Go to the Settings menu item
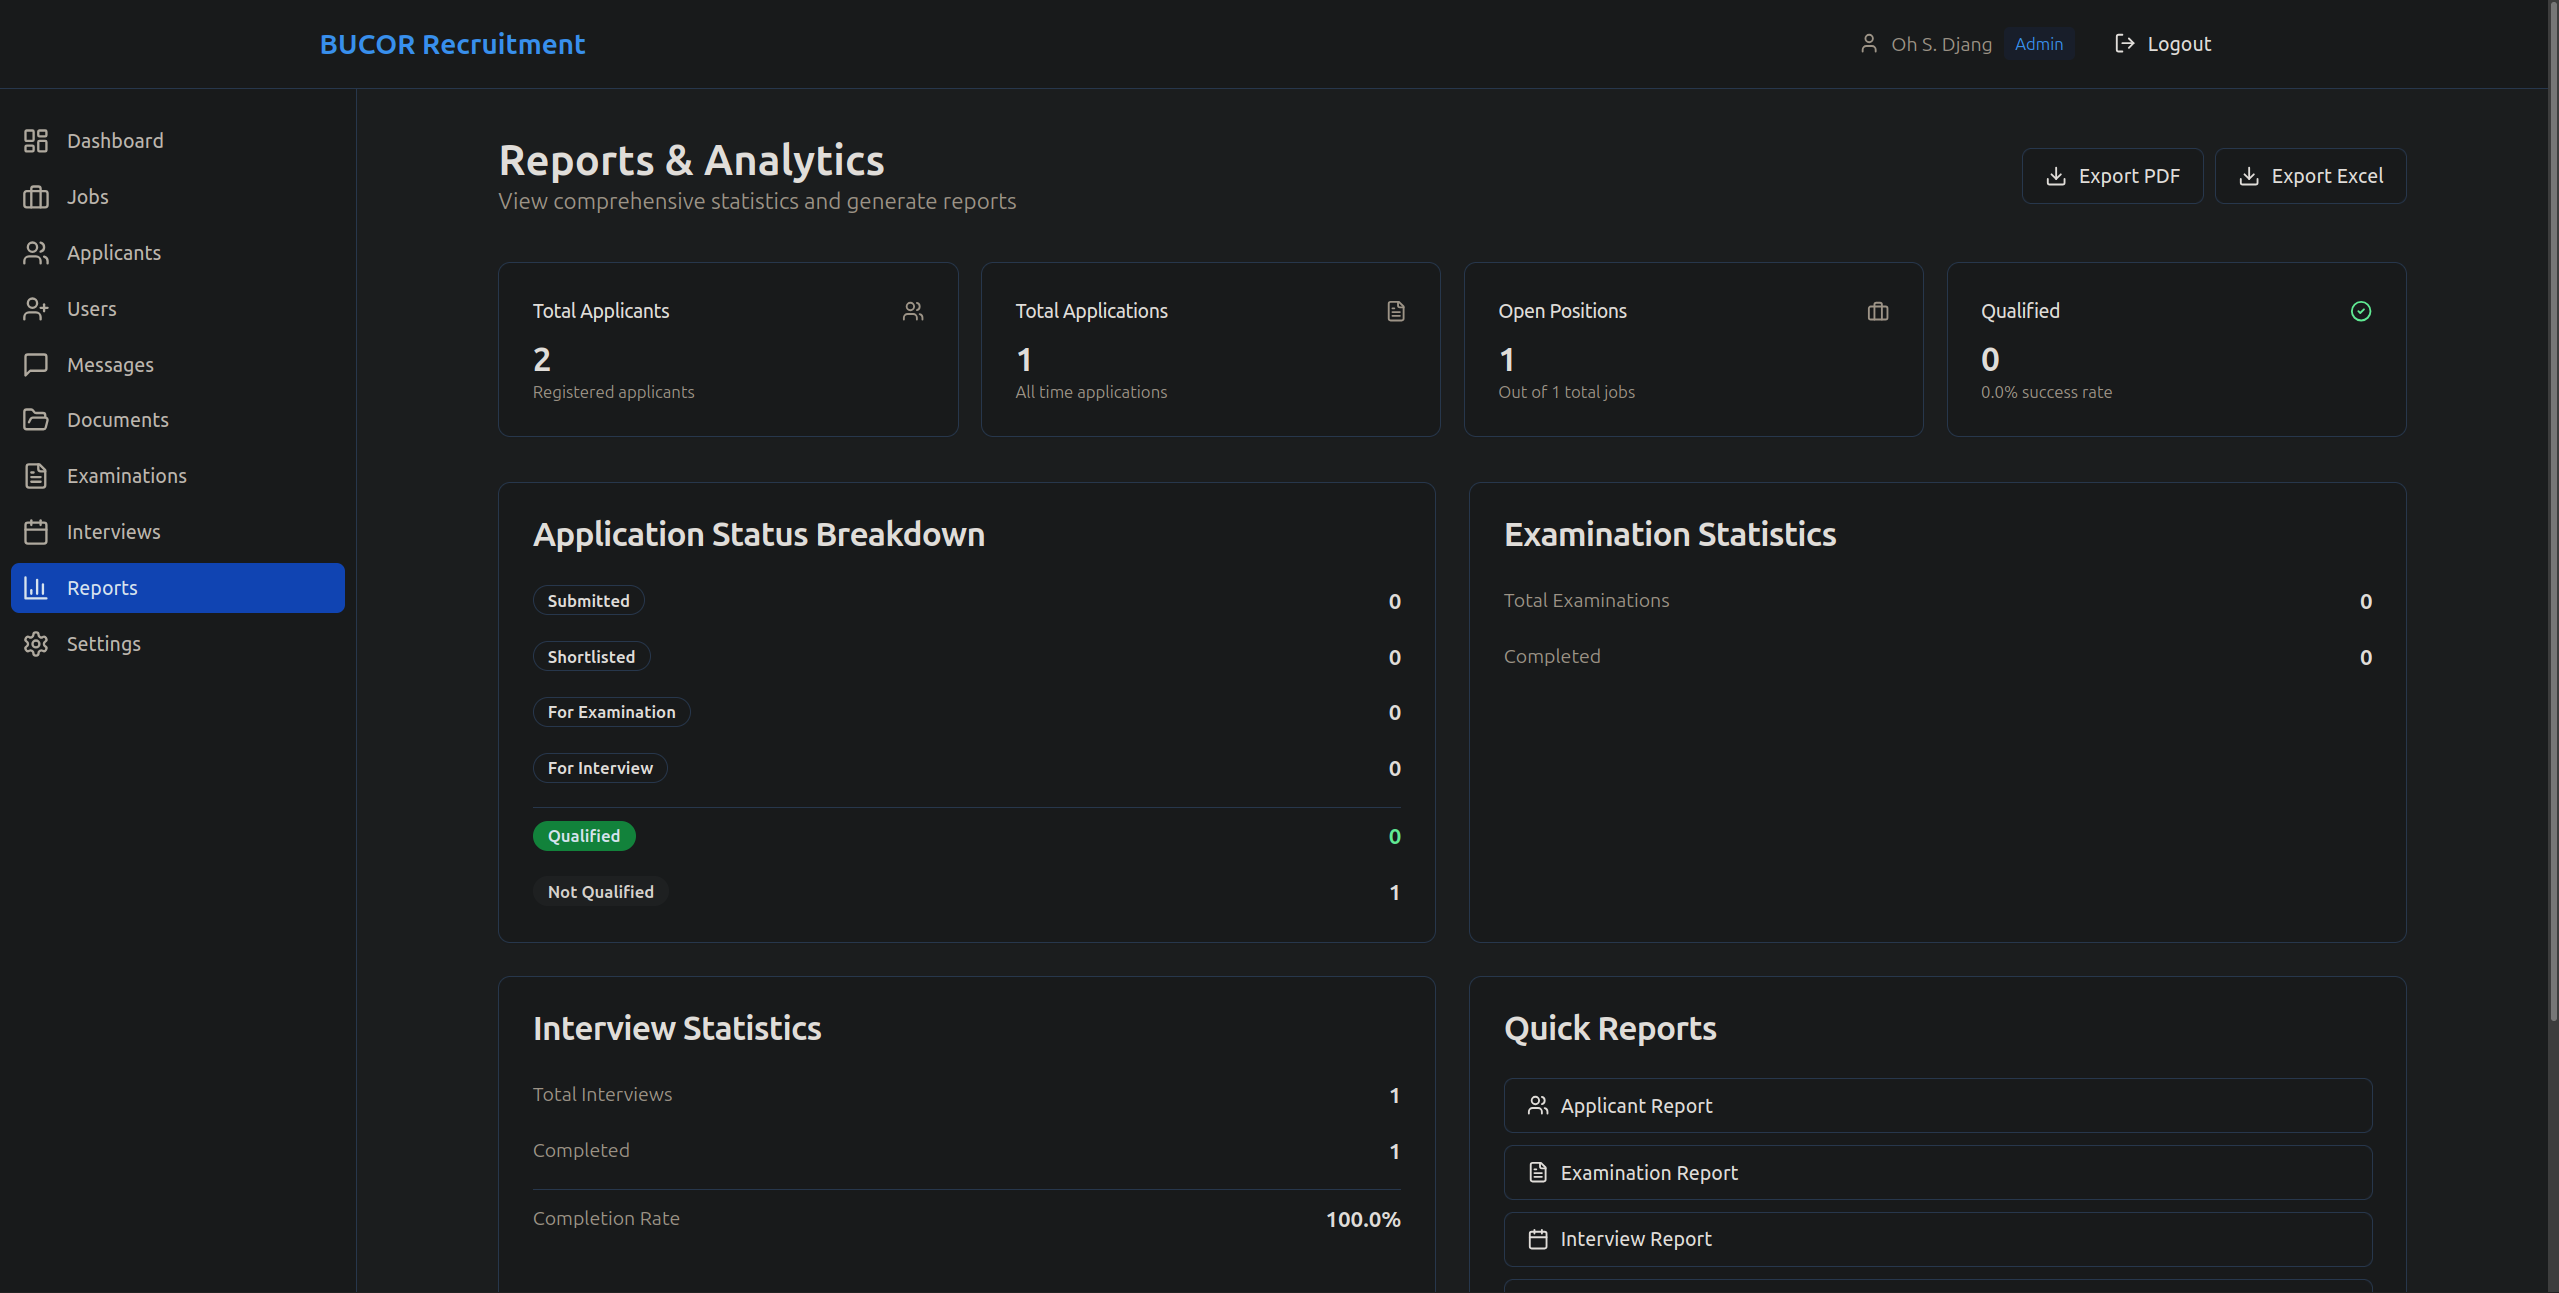Viewport: 2559px width, 1293px height. coord(103,644)
